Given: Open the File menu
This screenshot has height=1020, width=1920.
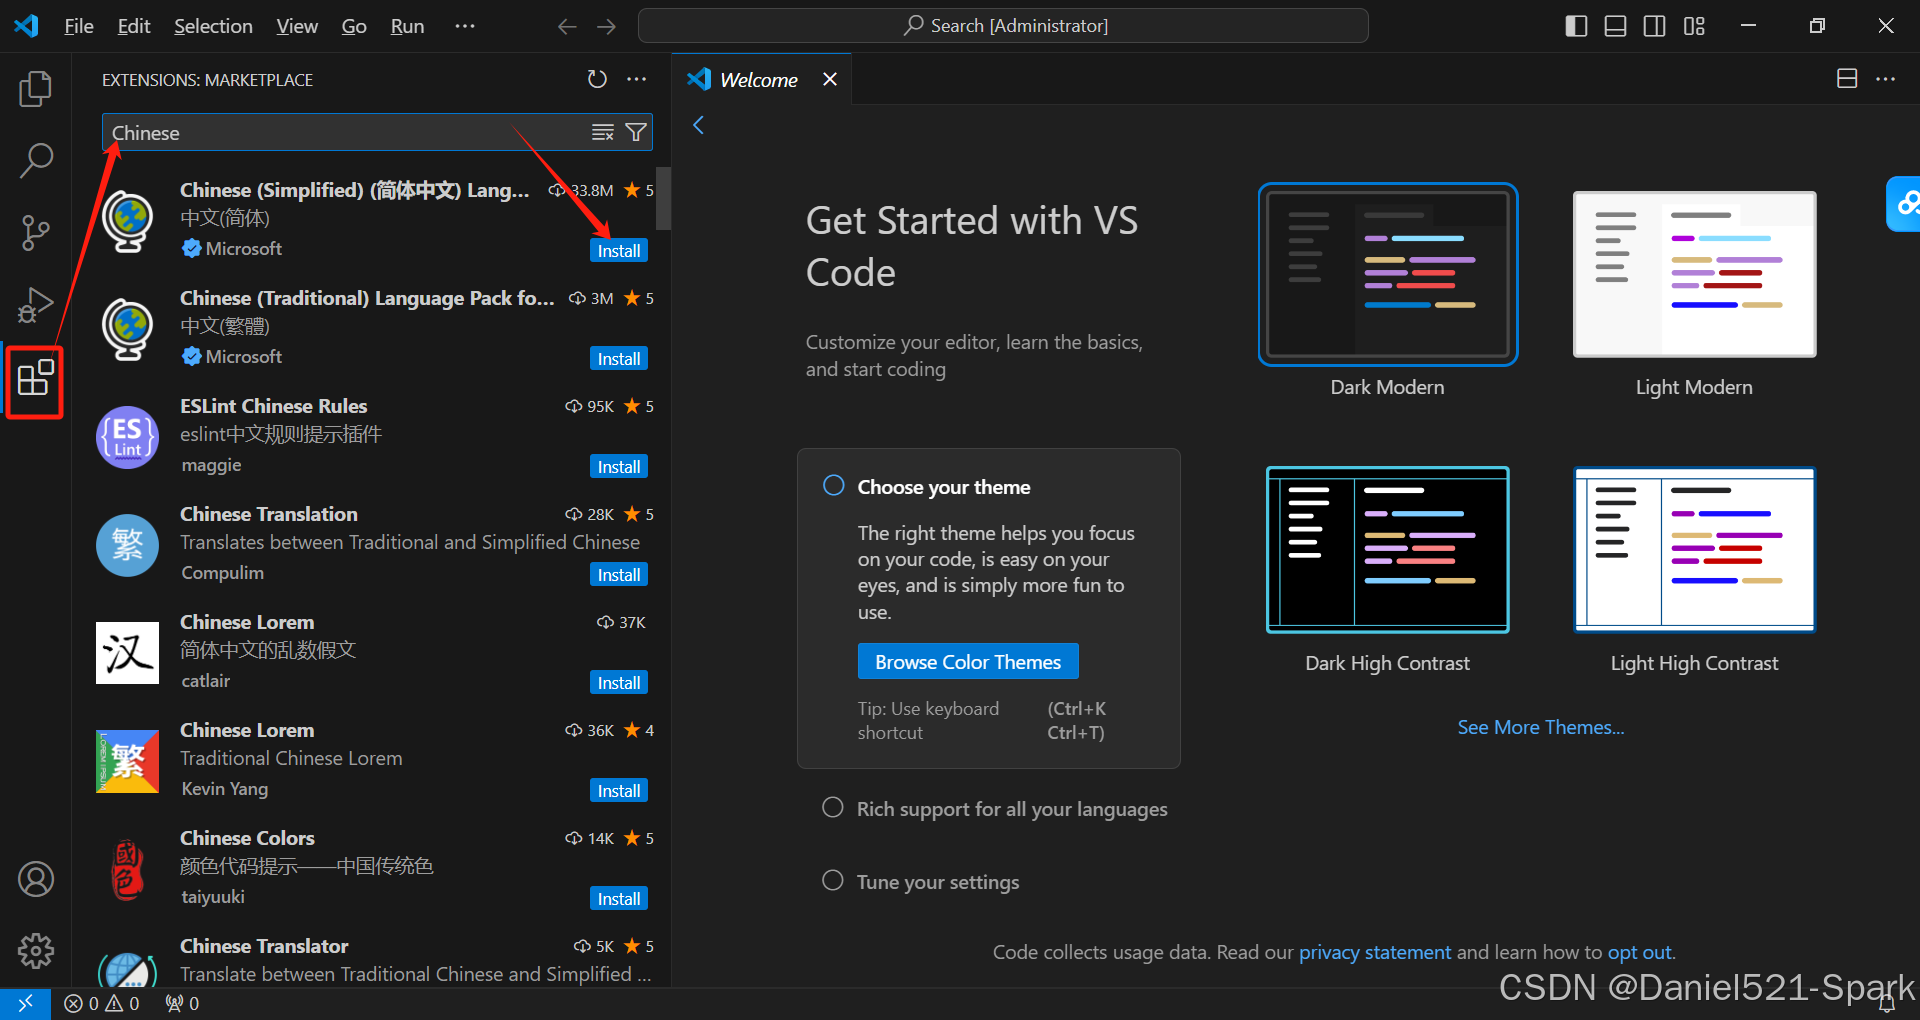Looking at the screenshot, I should (x=79, y=26).
